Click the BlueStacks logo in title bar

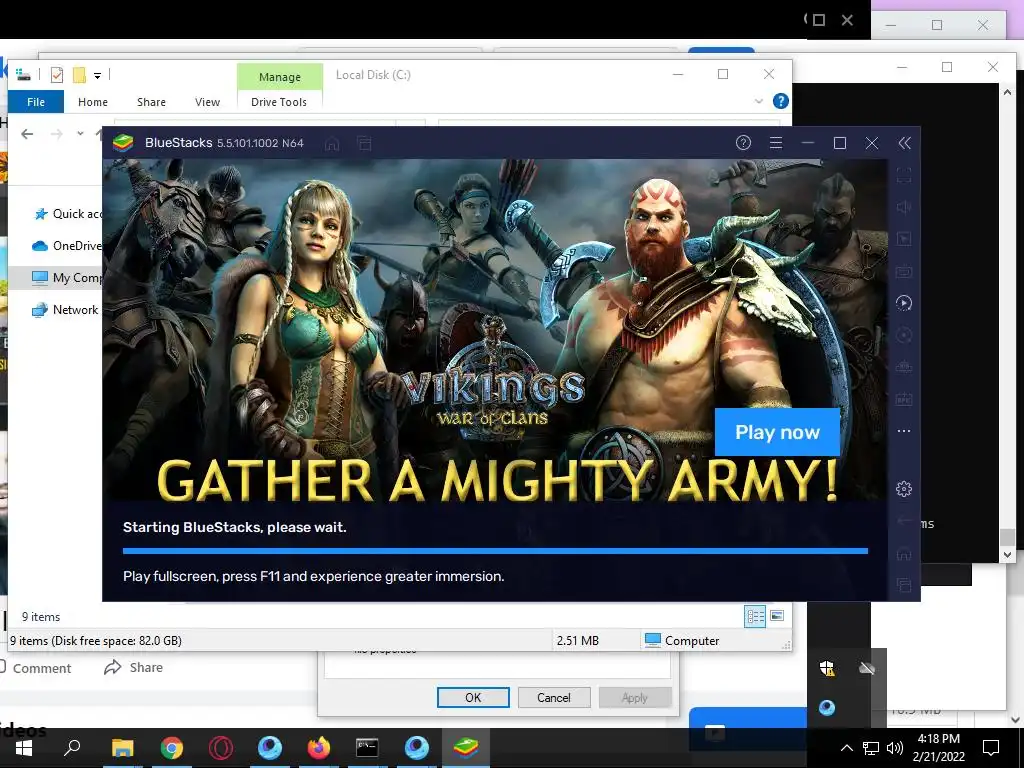(x=123, y=142)
